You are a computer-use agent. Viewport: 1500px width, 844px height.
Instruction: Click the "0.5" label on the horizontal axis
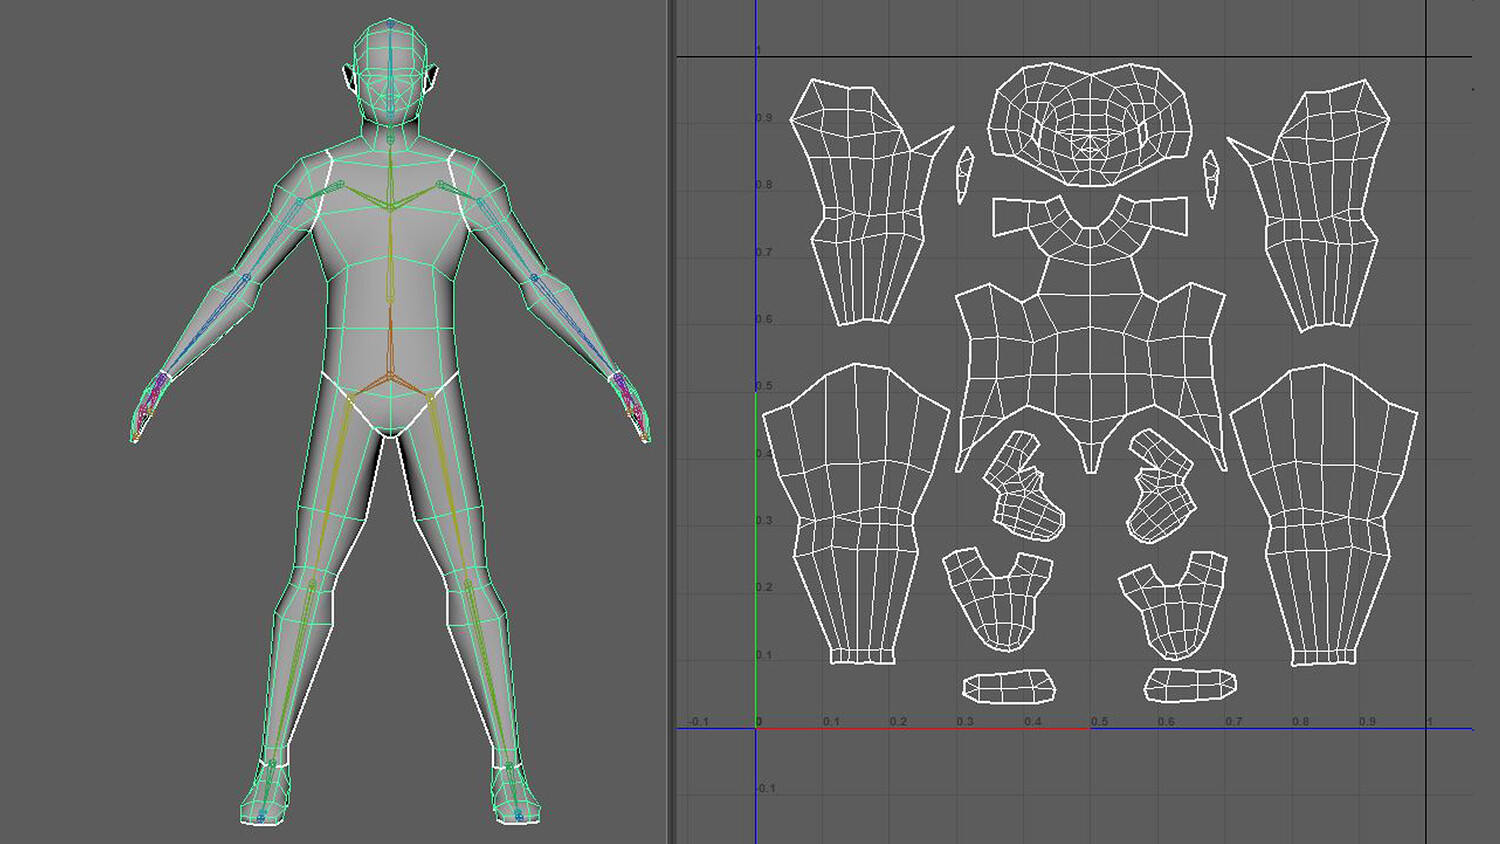coord(1099,721)
